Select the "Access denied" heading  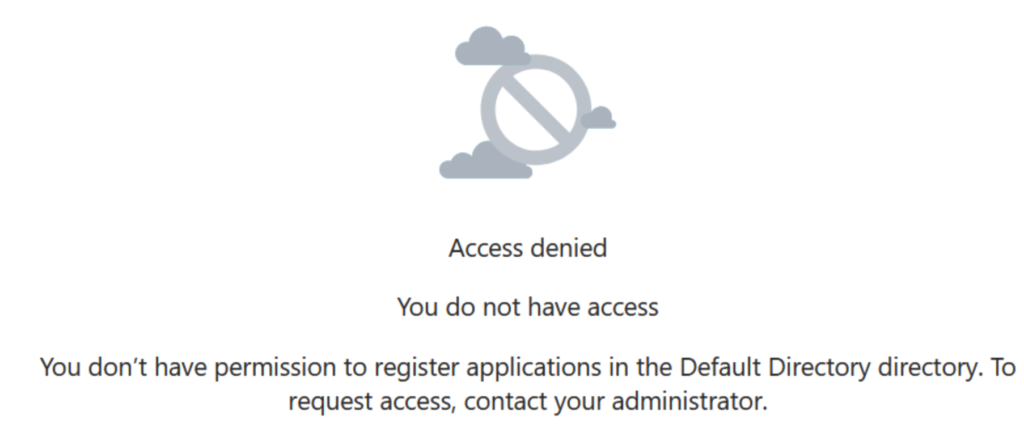click(x=528, y=248)
